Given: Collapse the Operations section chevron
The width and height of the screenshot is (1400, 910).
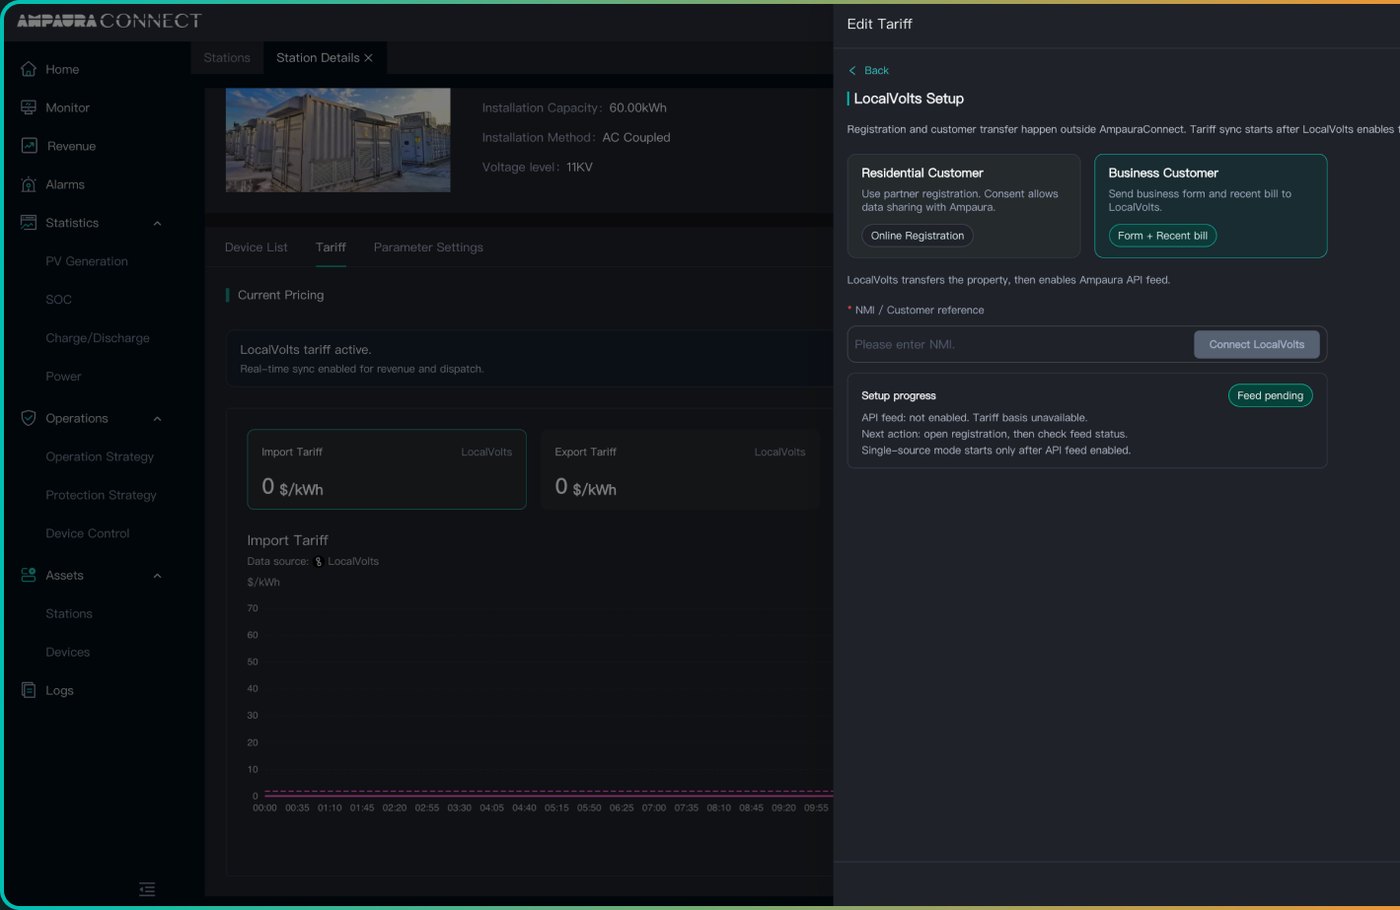Looking at the screenshot, I should pos(157,419).
